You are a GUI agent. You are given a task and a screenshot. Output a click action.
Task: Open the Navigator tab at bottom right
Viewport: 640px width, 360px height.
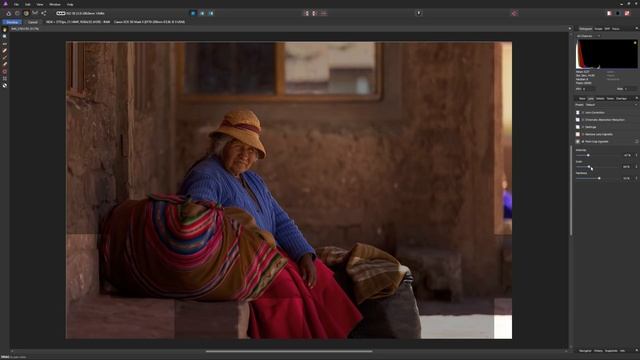click(585, 351)
